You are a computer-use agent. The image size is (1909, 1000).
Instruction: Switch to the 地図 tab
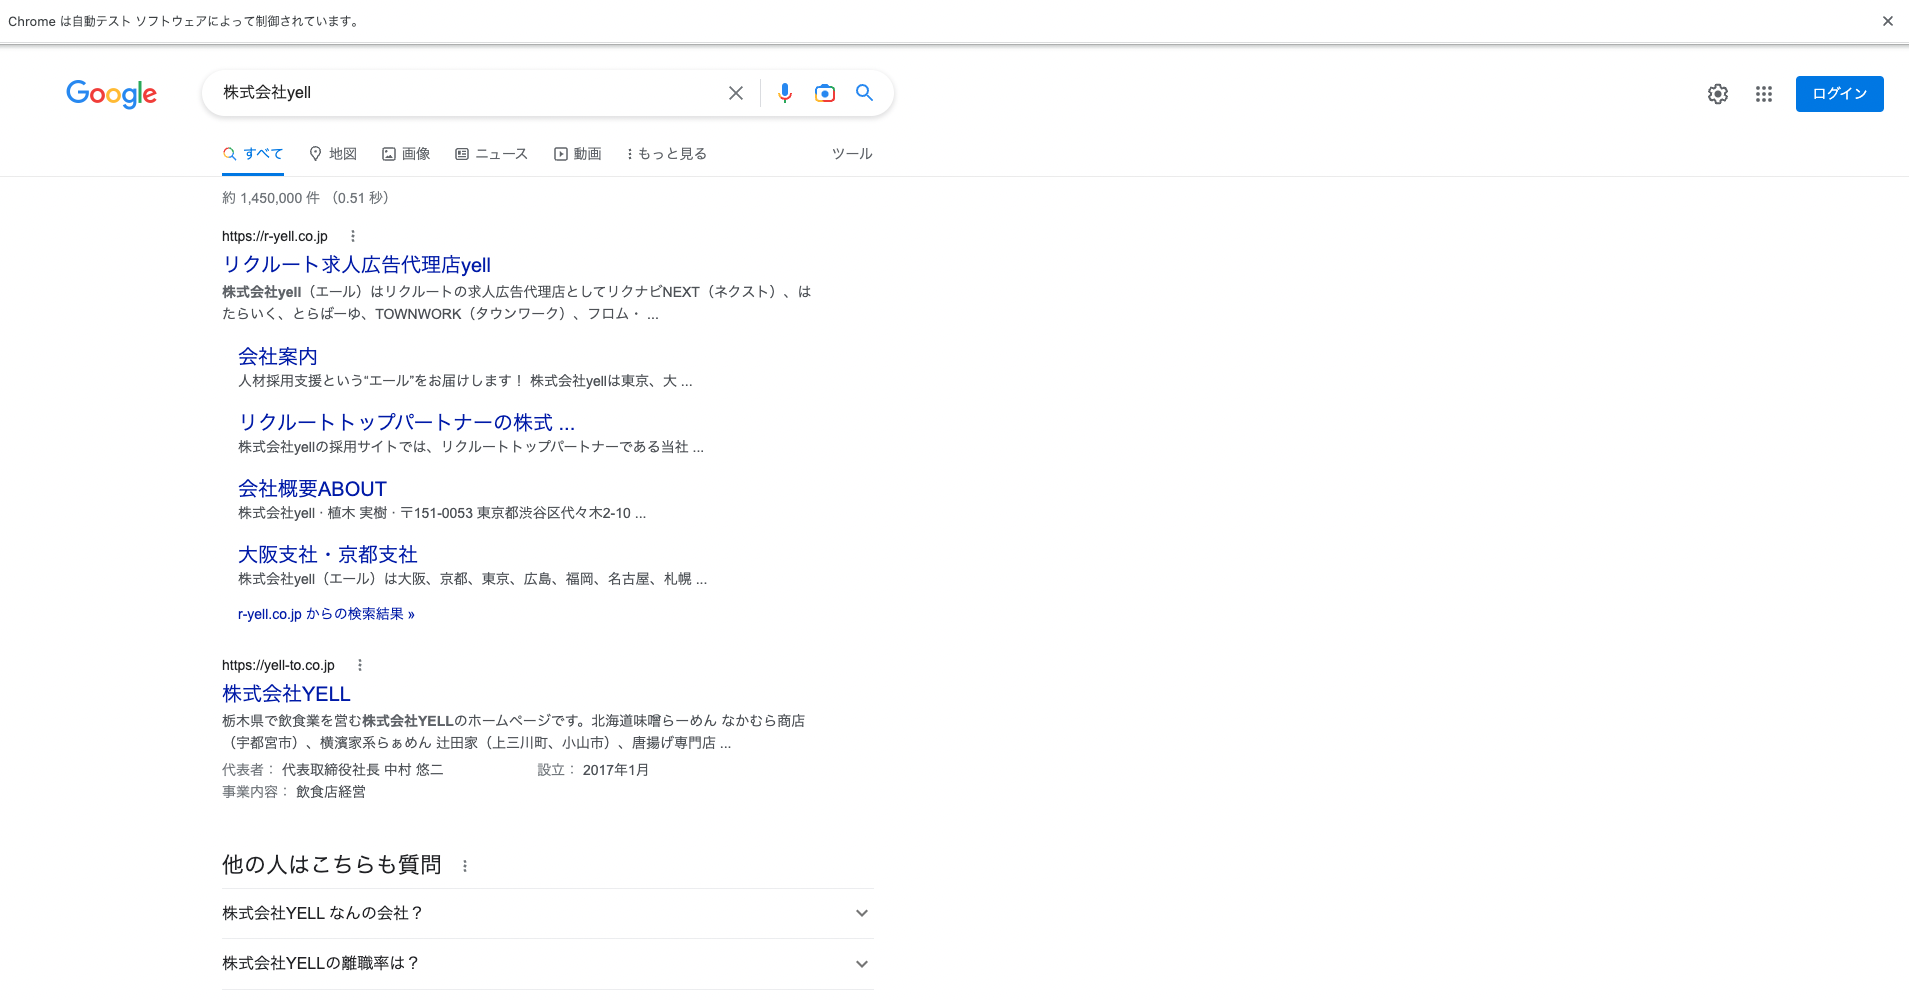click(333, 154)
